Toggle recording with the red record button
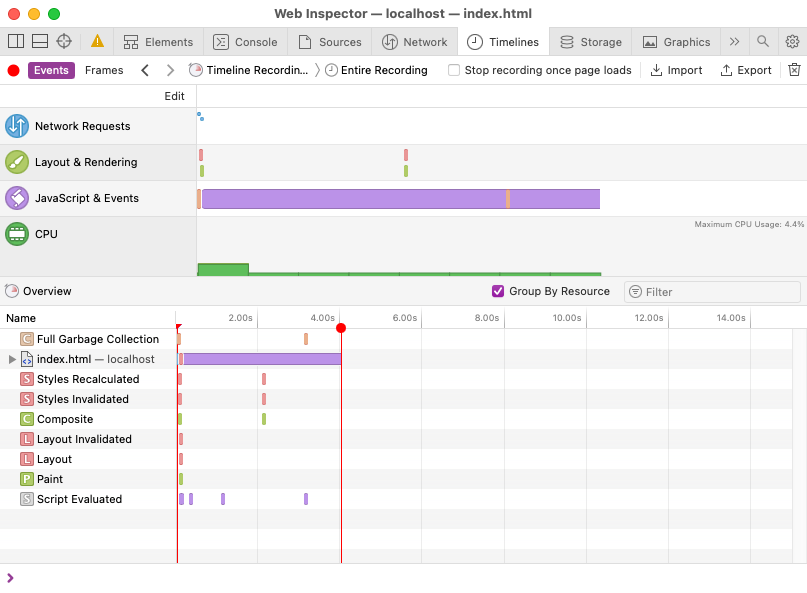 12,70
